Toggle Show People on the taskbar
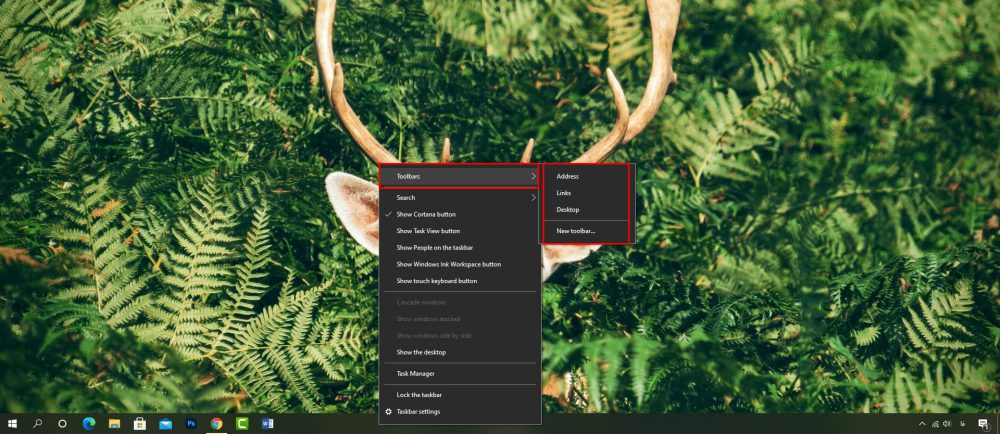 click(x=434, y=247)
